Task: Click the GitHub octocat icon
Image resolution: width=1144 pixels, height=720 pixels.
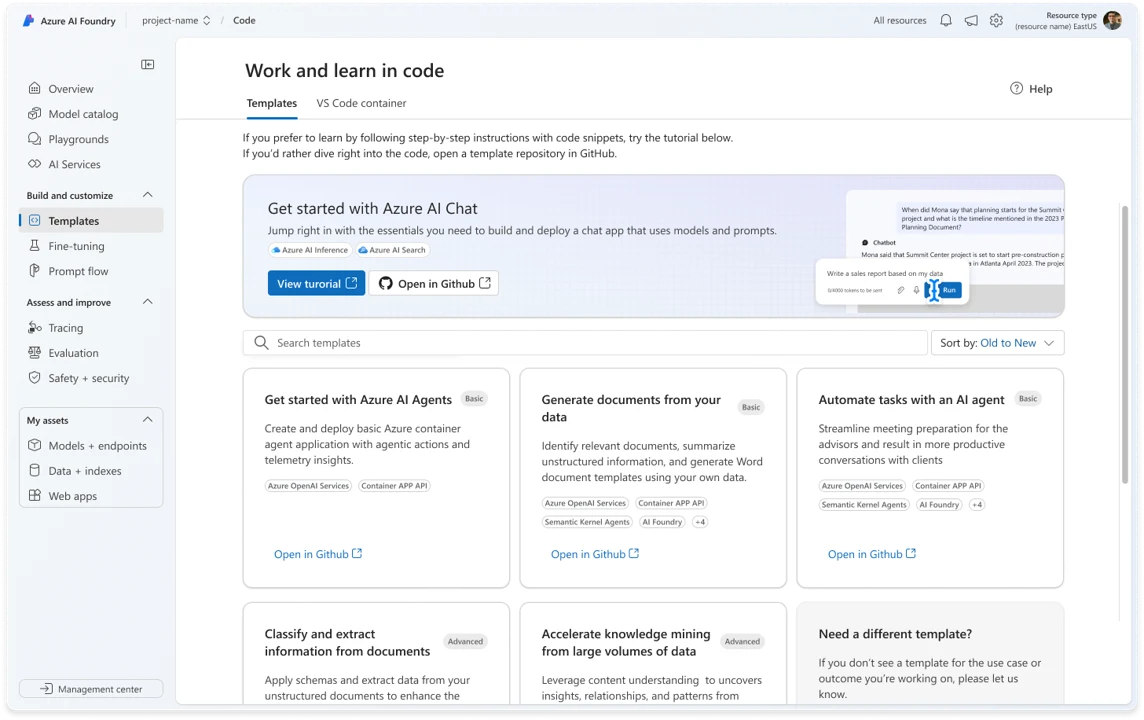Action: click(x=385, y=283)
